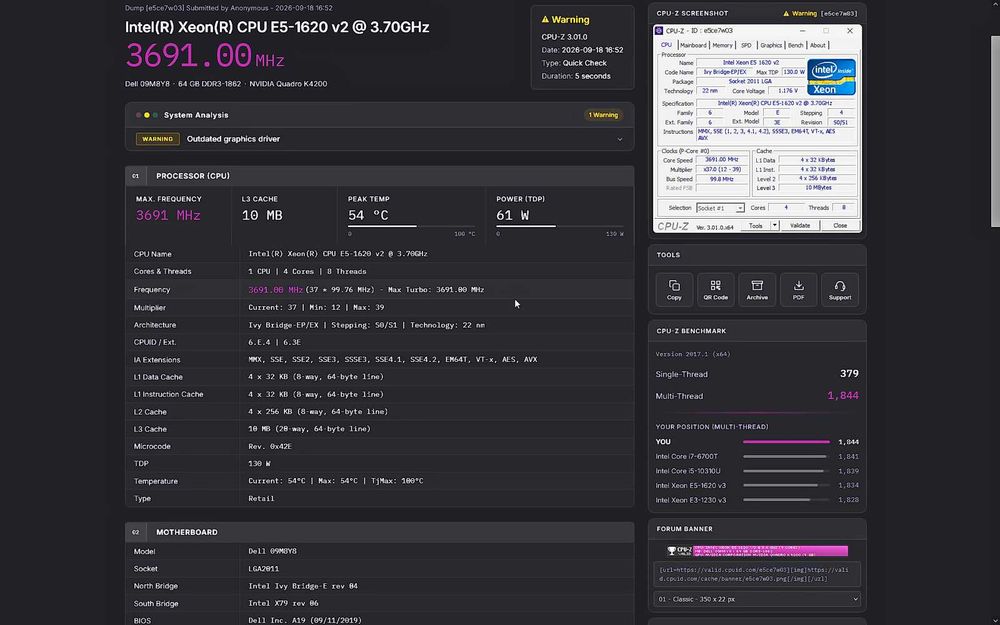Click the Single-Thread score 379
Viewport: 1000px width, 625px height.
(849, 374)
